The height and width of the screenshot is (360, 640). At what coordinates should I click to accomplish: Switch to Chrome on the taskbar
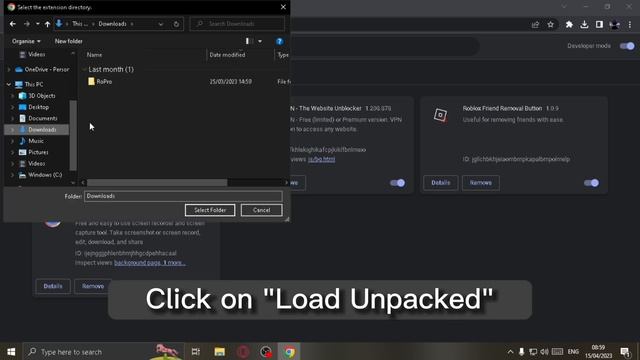(289, 351)
